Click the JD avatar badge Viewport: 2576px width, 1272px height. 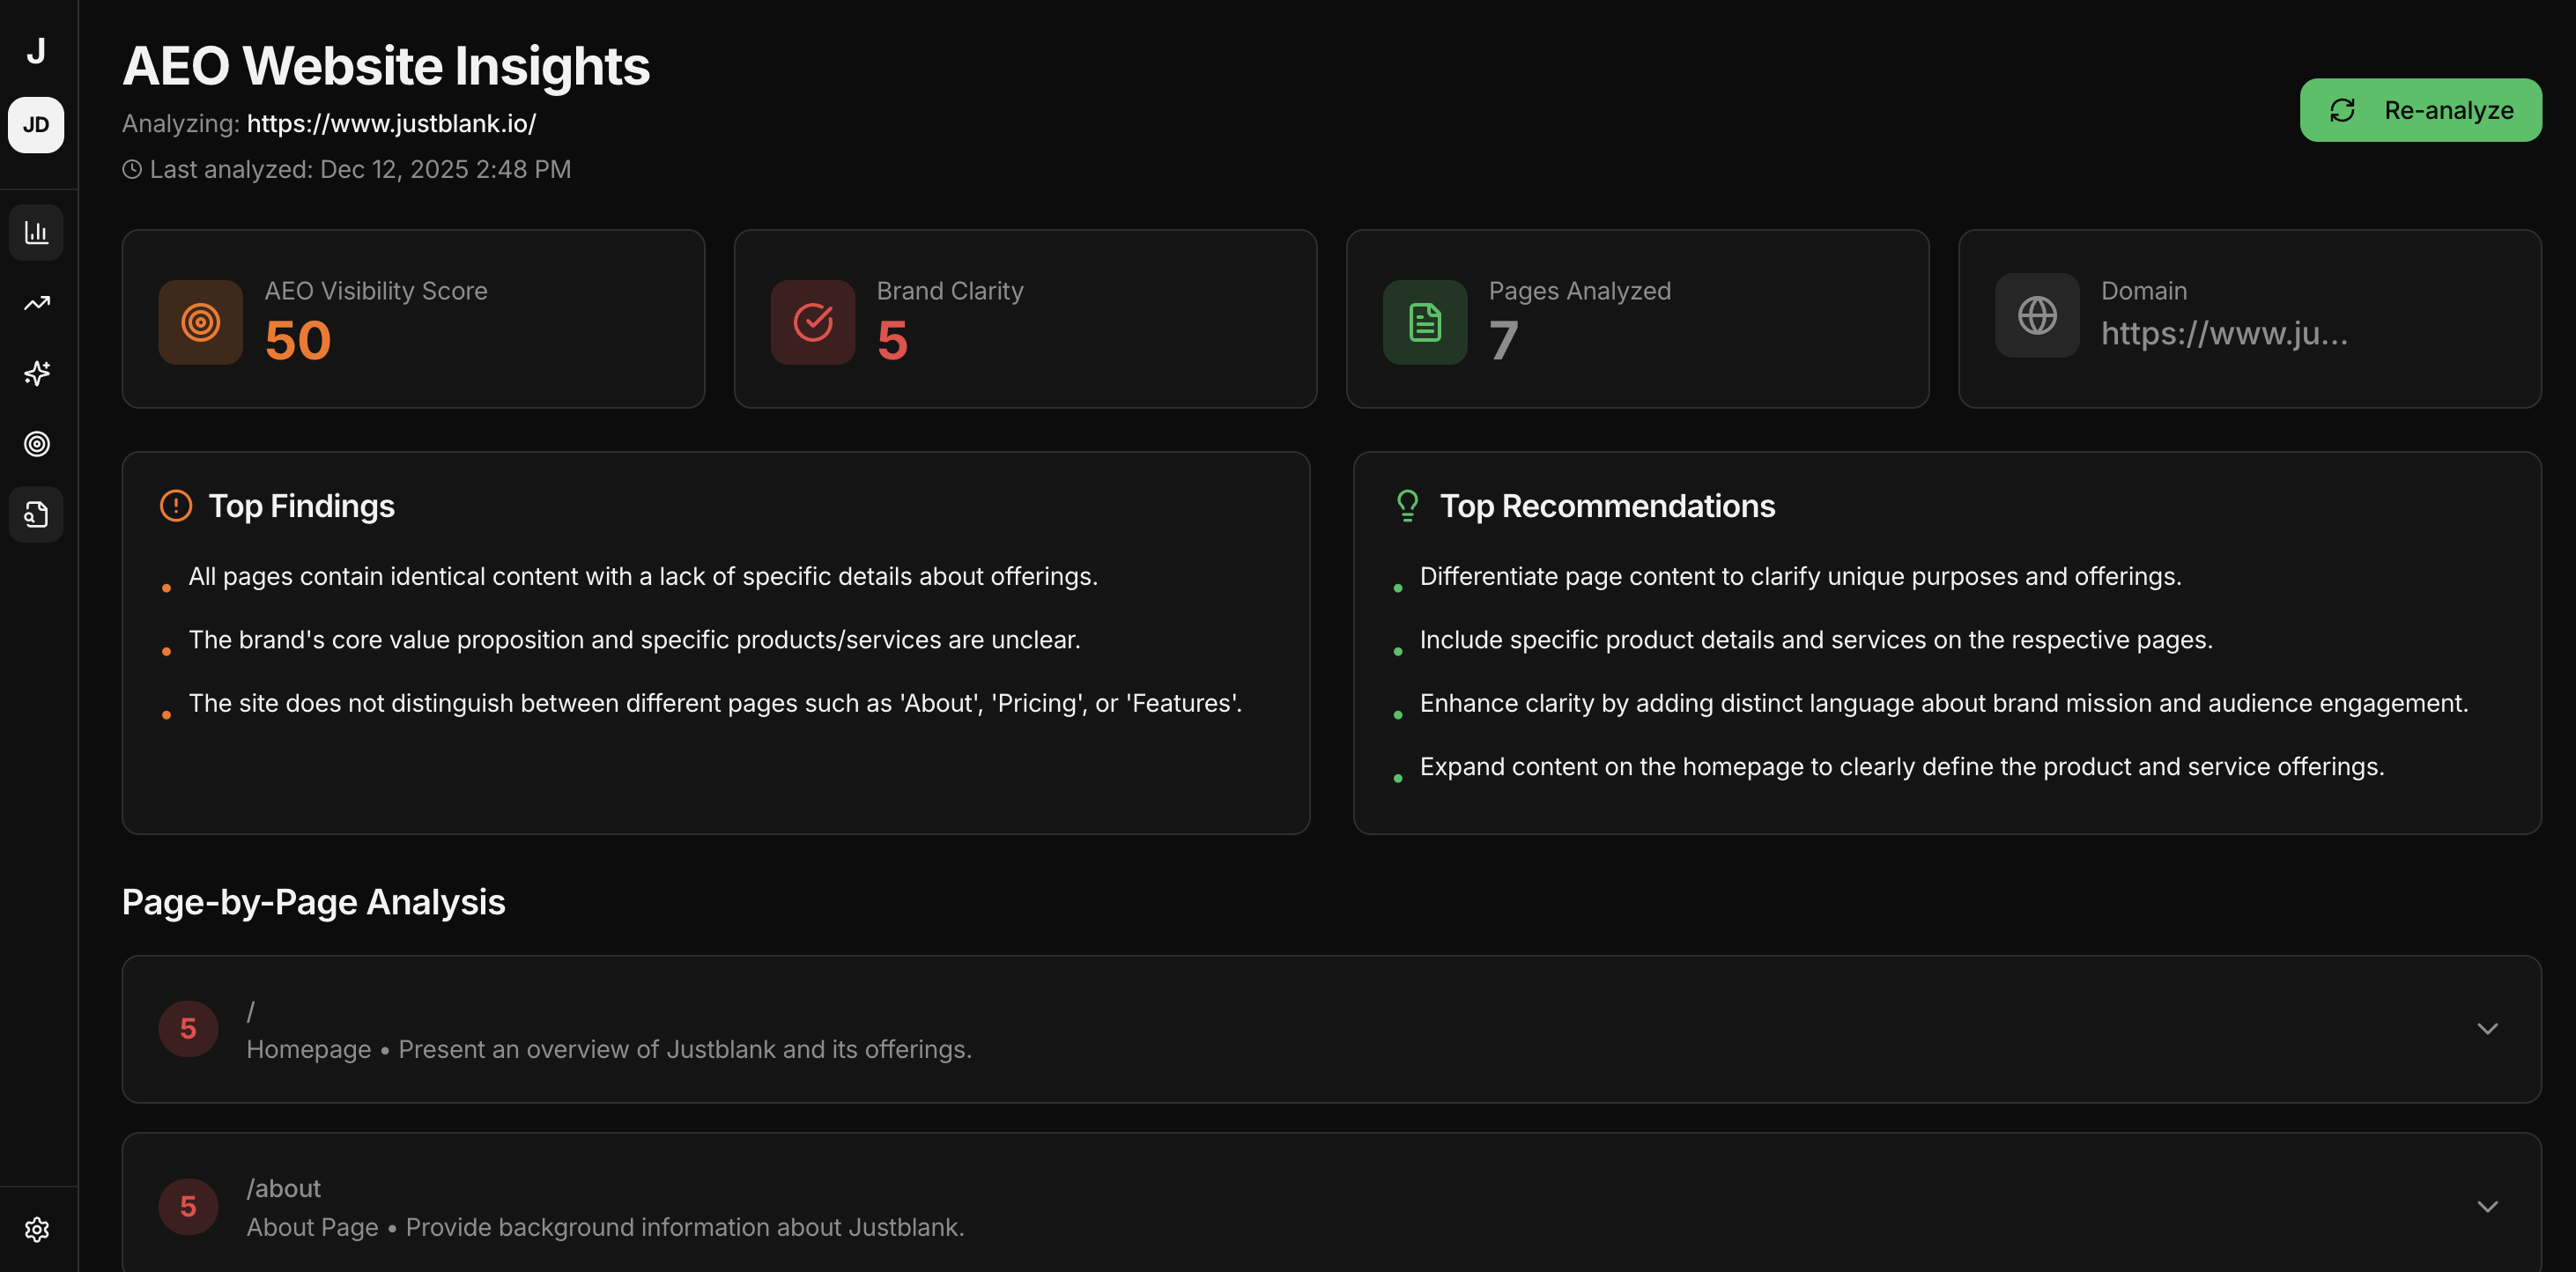(x=36, y=125)
